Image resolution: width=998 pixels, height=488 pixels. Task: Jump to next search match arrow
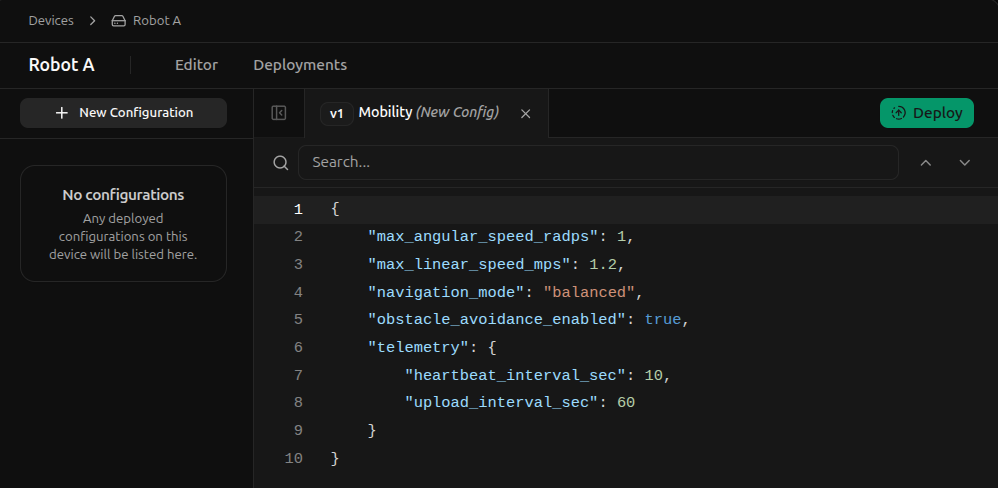pyautogui.click(x=964, y=163)
